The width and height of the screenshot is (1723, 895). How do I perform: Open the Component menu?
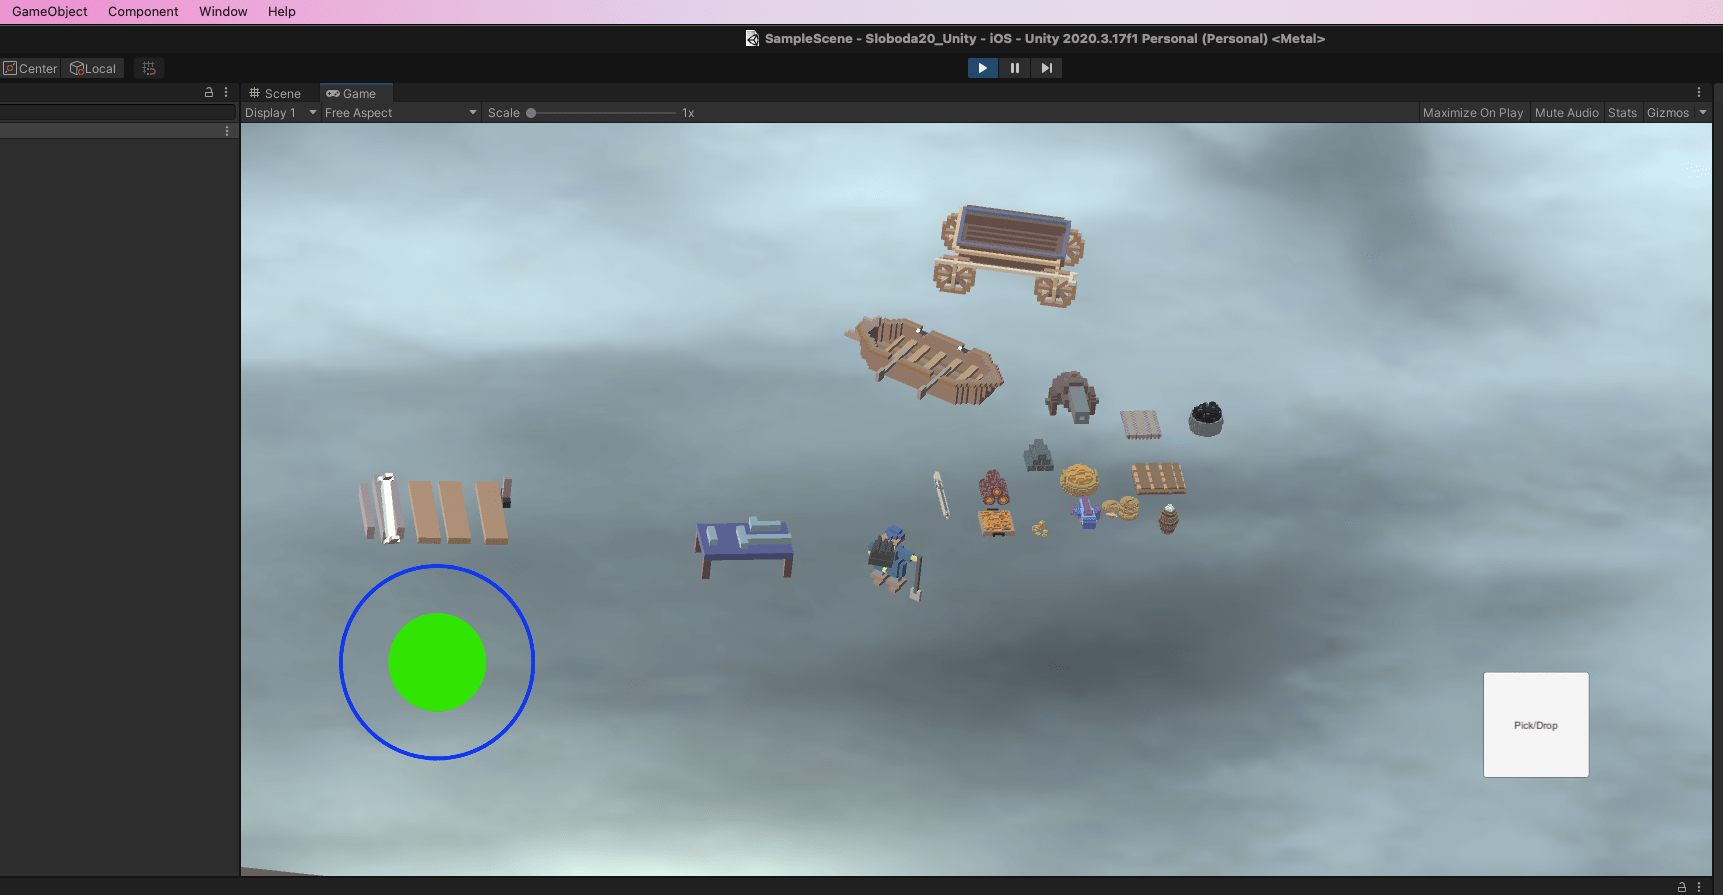click(x=143, y=11)
